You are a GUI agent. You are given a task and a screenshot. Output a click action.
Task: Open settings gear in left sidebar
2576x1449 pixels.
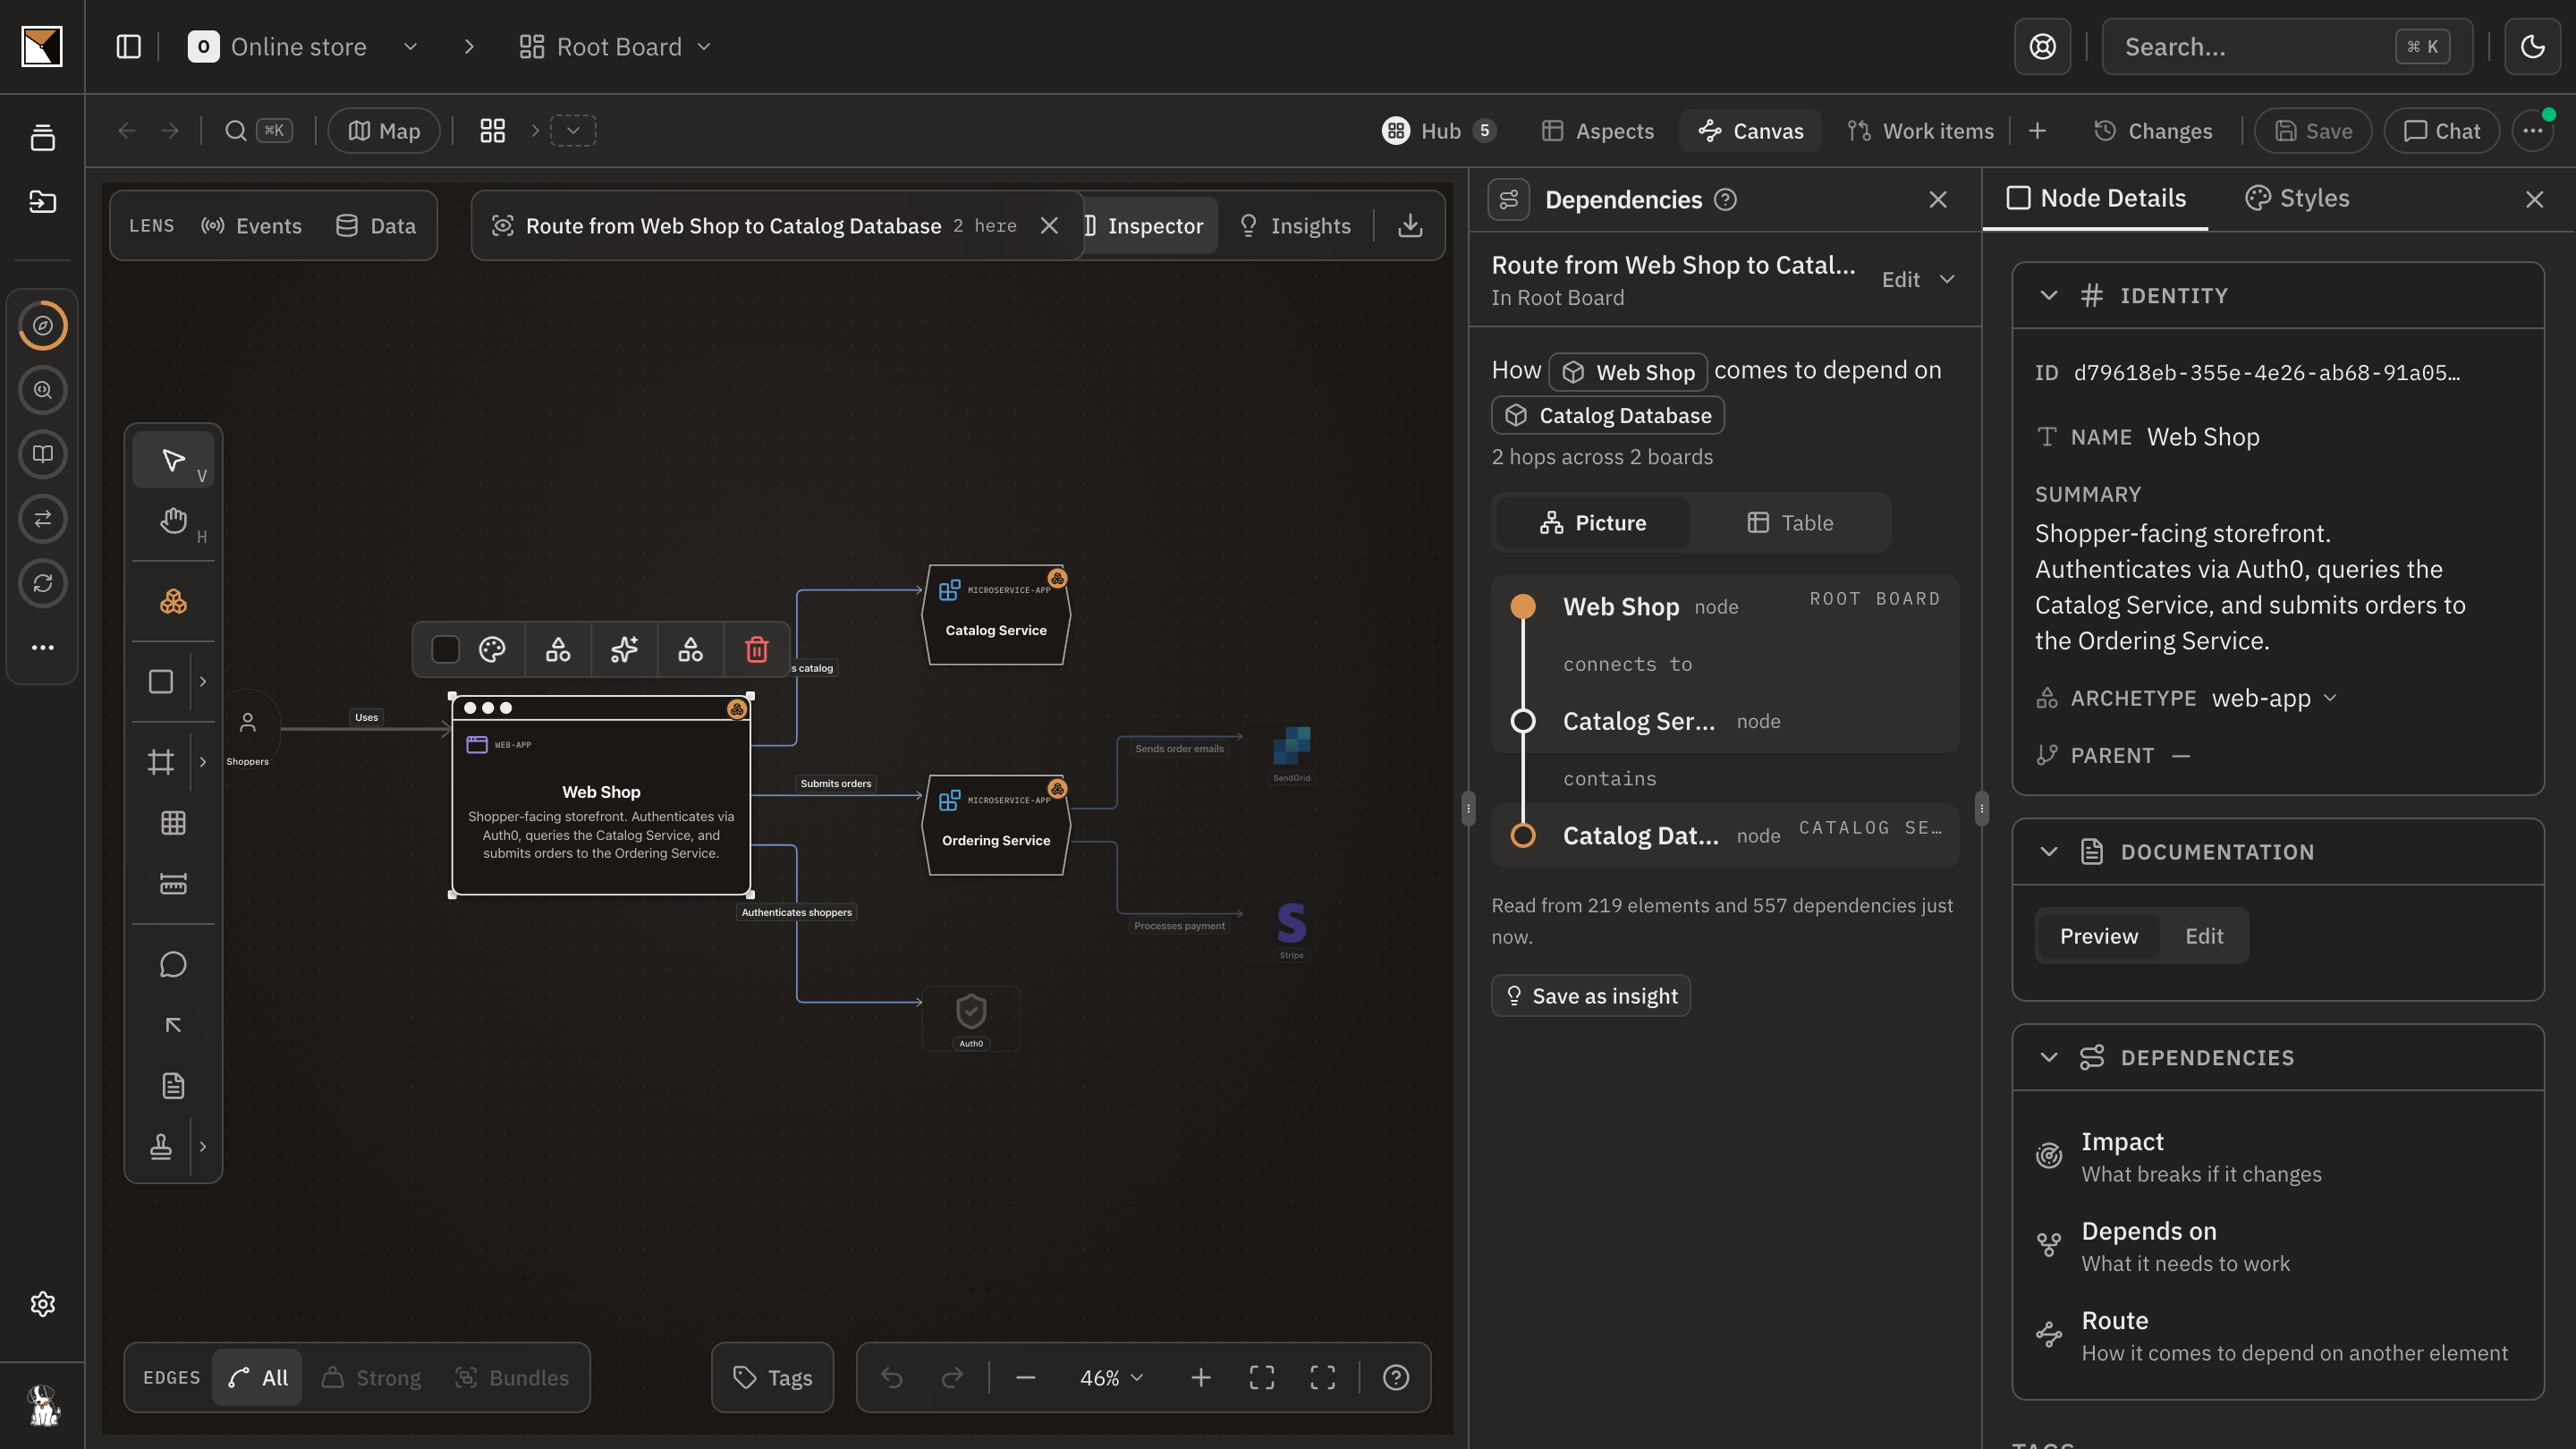click(x=43, y=1304)
